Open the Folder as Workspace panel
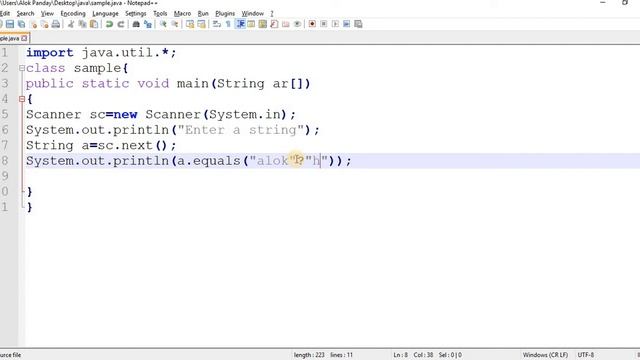The height and width of the screenshot is (360, 640). click(x=286, y=24)
